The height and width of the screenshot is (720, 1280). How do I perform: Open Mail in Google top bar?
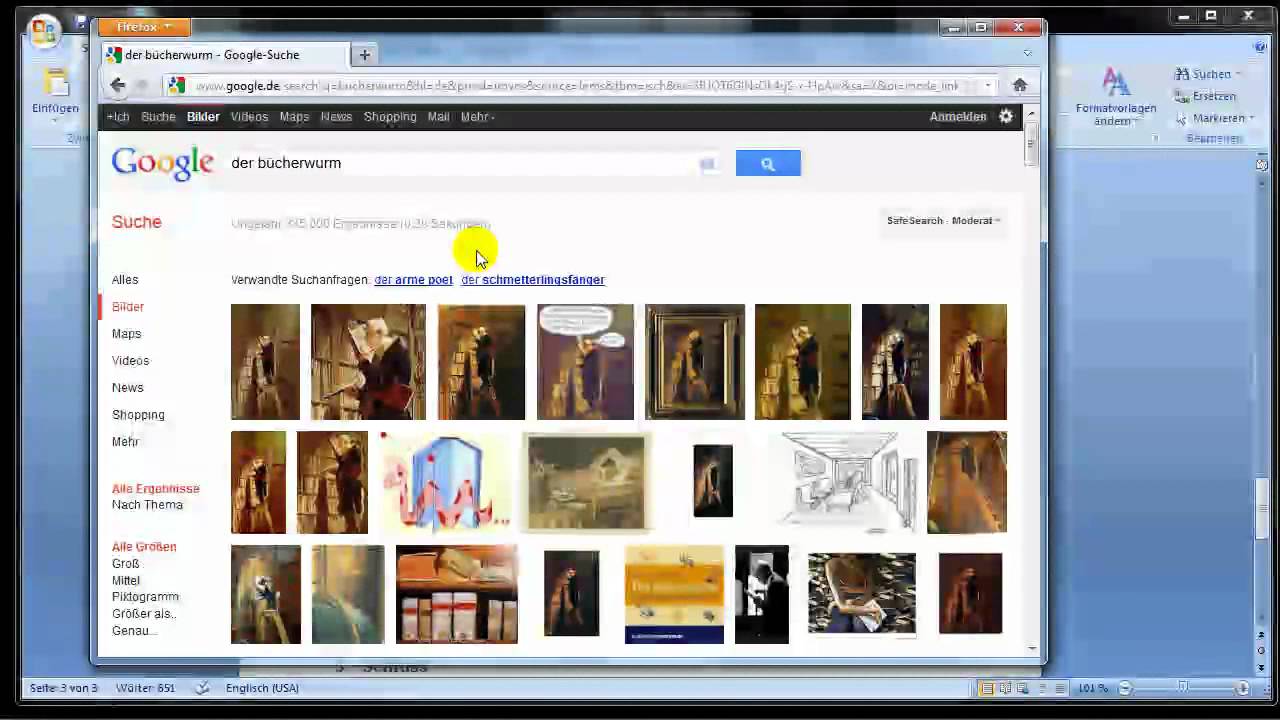pyautogui.click(x=438, y=117)
